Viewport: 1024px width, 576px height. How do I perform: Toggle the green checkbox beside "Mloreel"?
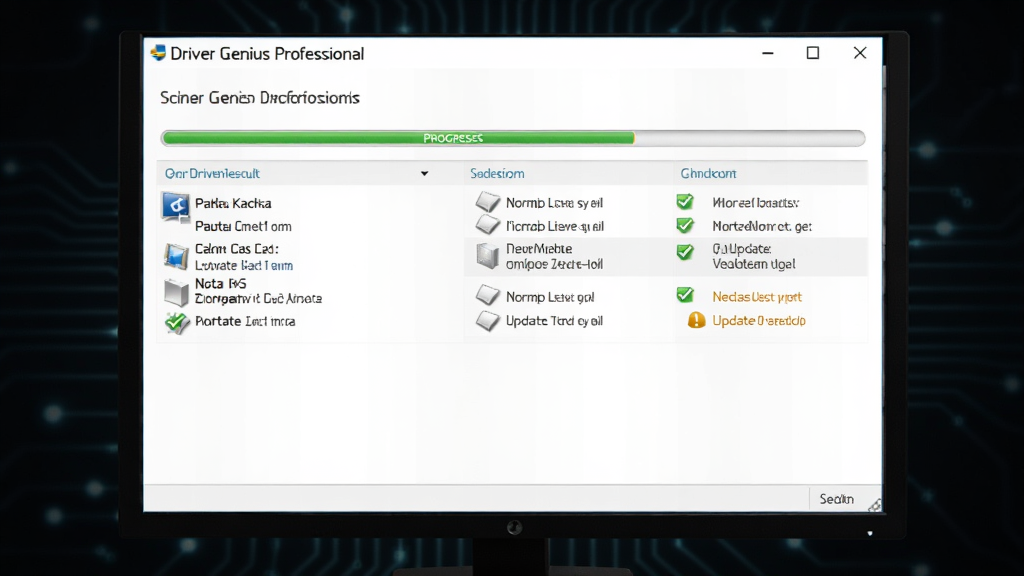point(685,202)
